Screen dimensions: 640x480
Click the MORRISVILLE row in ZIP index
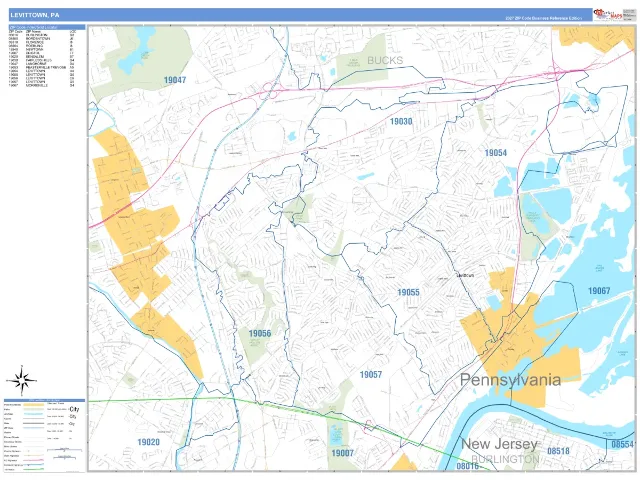point(42,85)
